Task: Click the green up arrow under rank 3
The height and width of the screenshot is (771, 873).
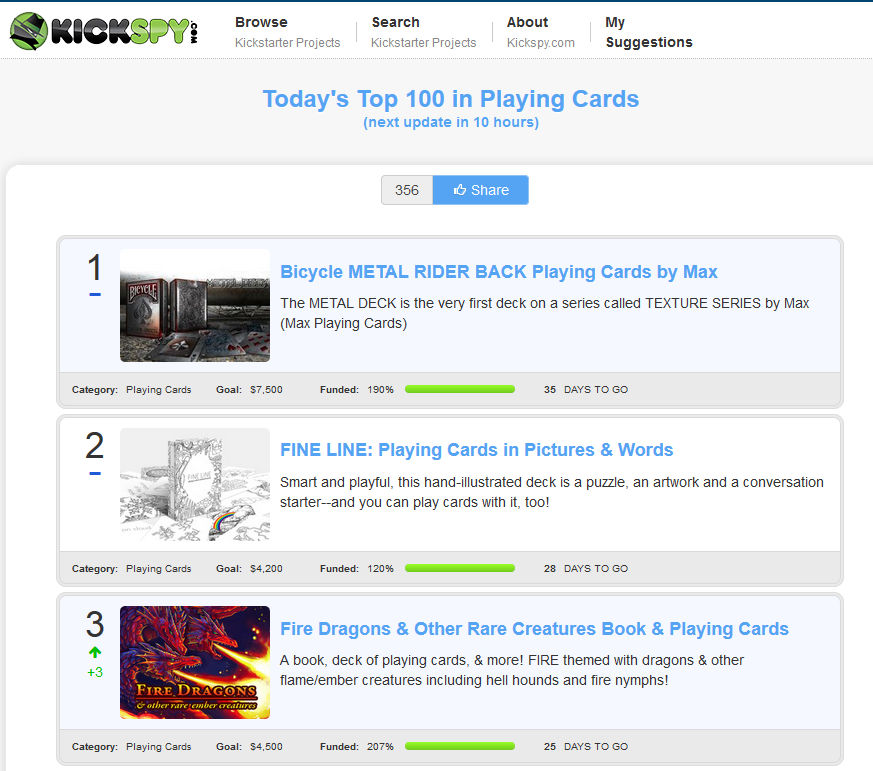Action: pyautogui.click(x=95, y=652)
